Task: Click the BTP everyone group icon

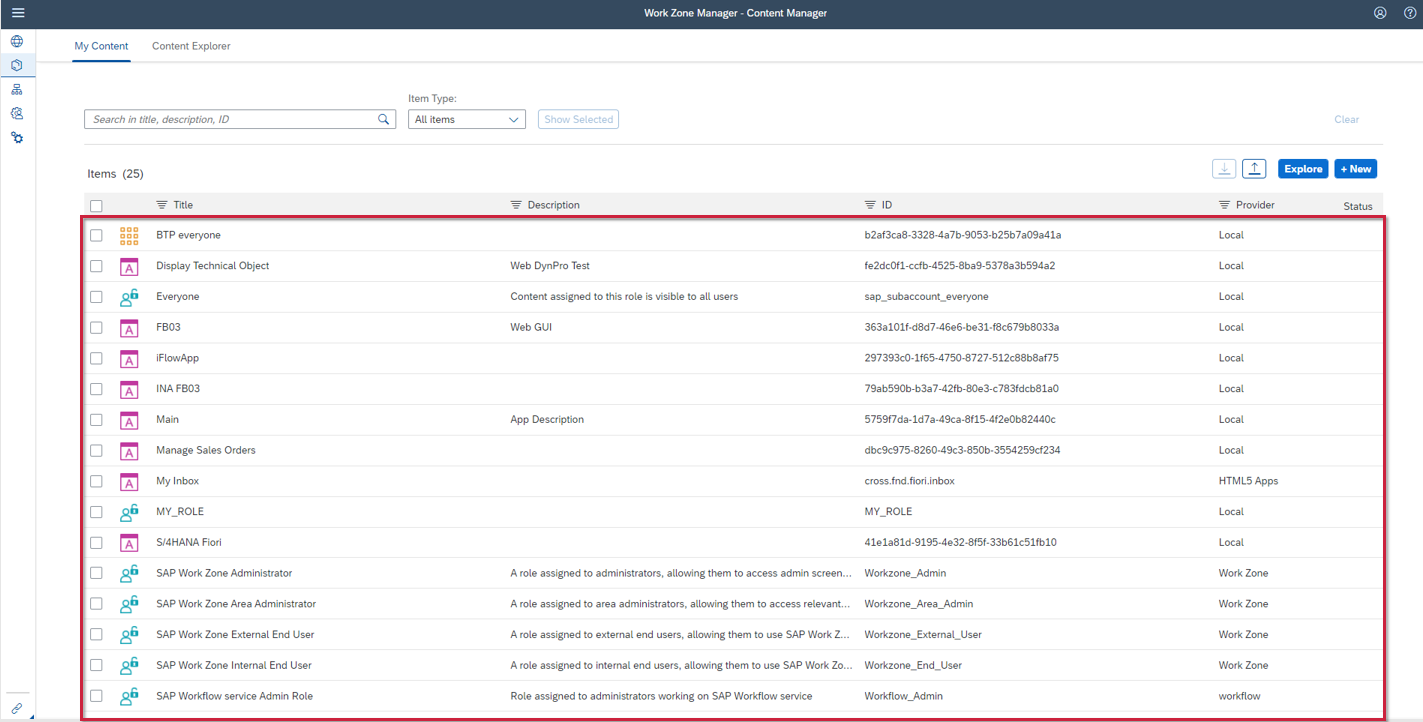Action: point(129,236)
